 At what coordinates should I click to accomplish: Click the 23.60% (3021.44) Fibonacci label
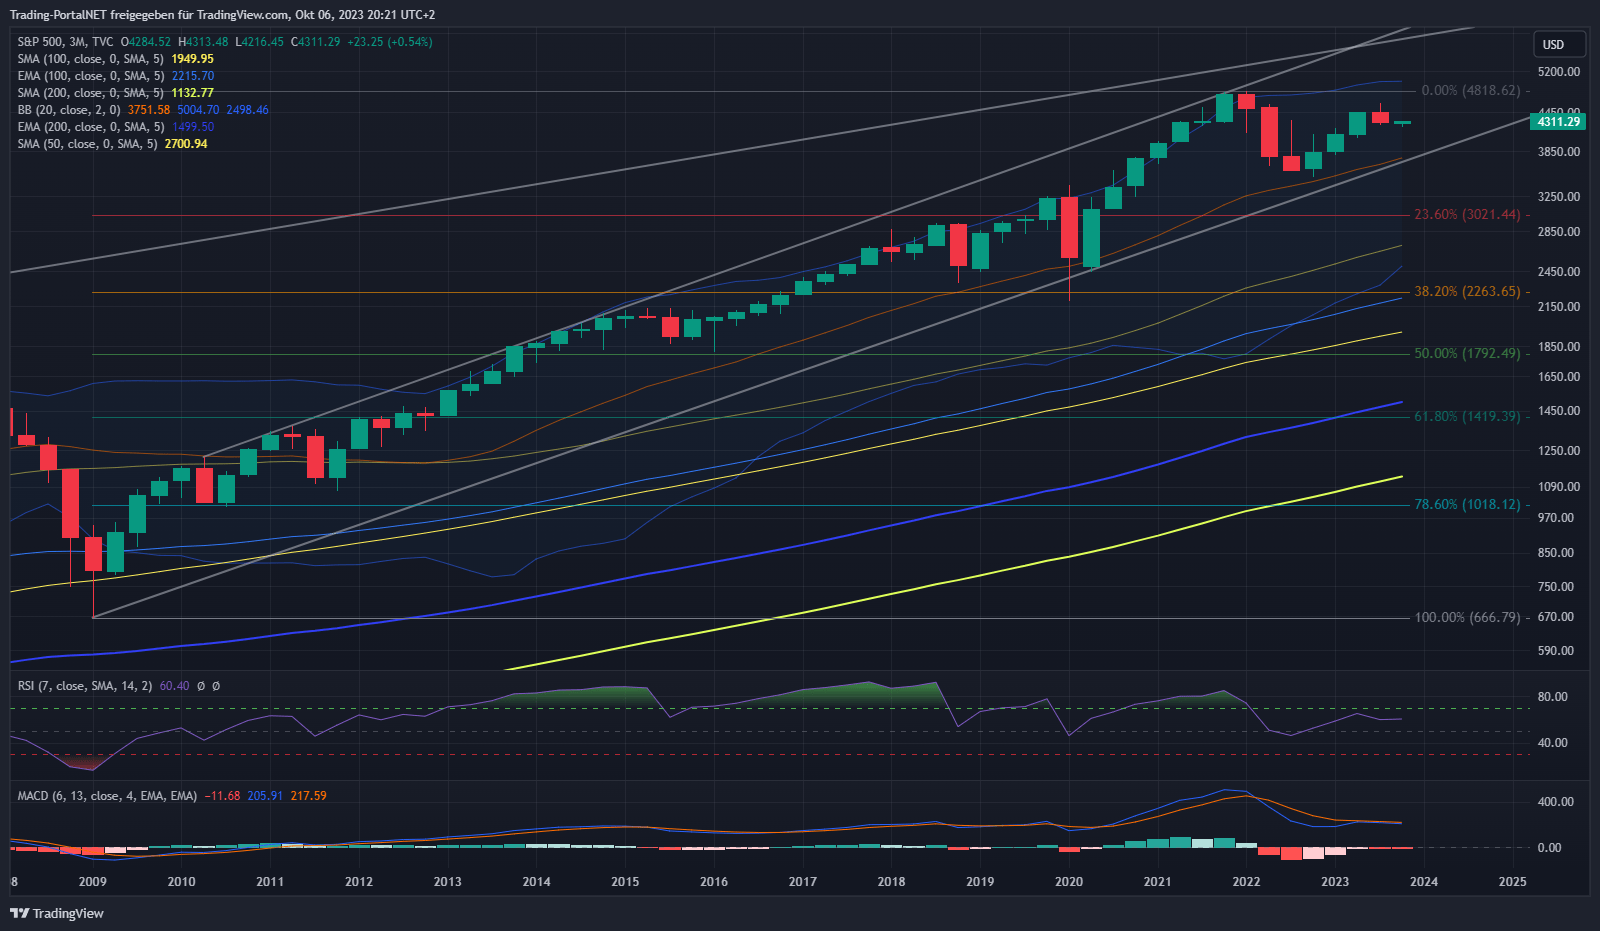coord(1466,215)
